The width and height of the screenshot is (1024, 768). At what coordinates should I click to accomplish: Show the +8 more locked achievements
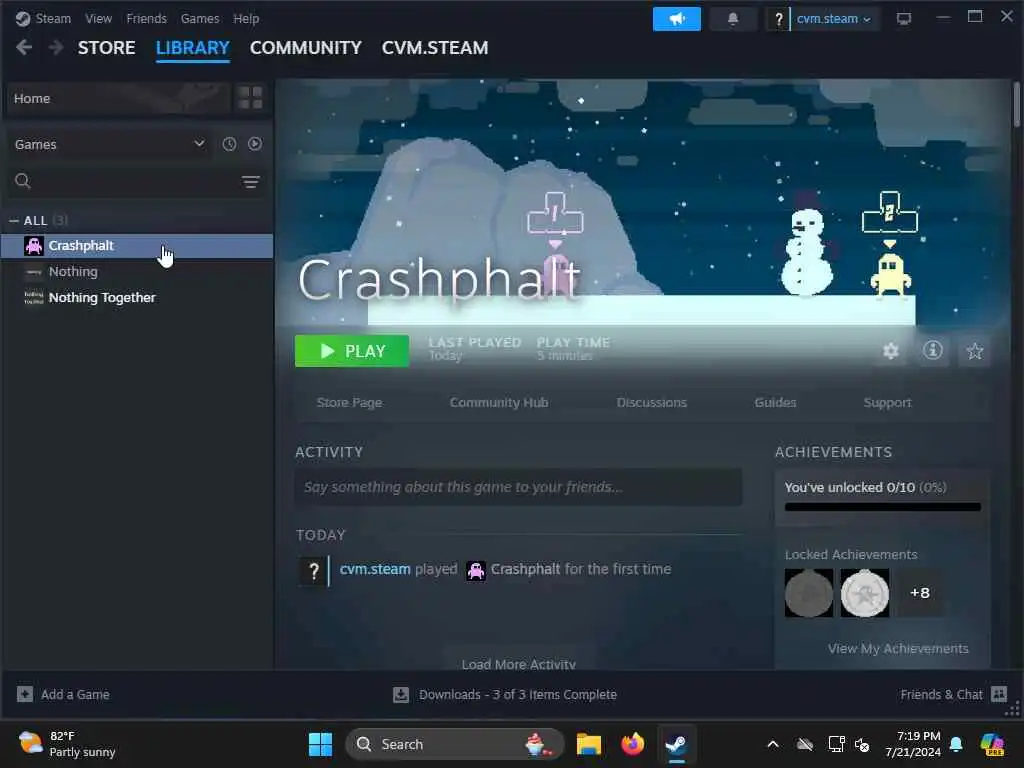tap(920, 593)
